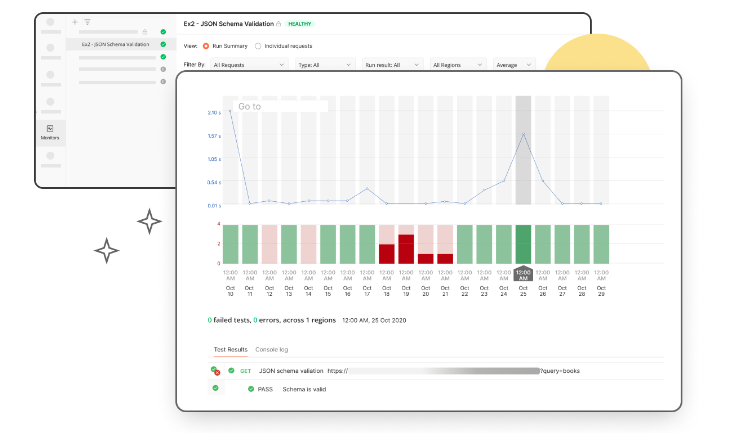
Task: Open the Average dropdown
Action: 513,65
